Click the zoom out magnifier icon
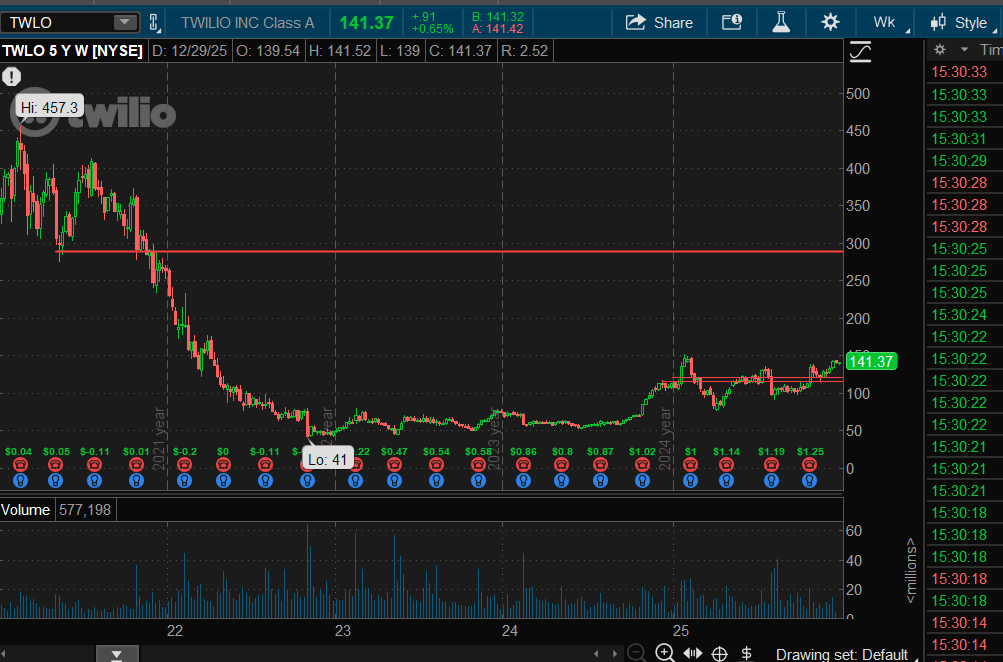This screenshot has height=662, width=1003. coord(636,653)
